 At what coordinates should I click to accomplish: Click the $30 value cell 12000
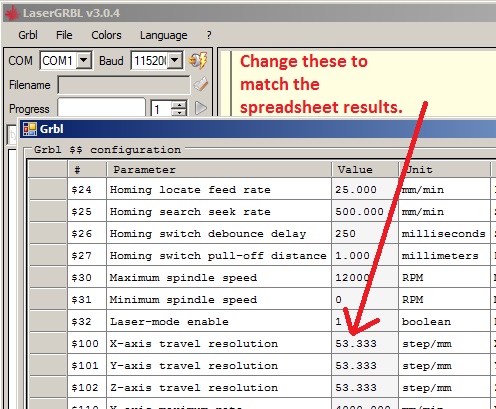[365, 277]
